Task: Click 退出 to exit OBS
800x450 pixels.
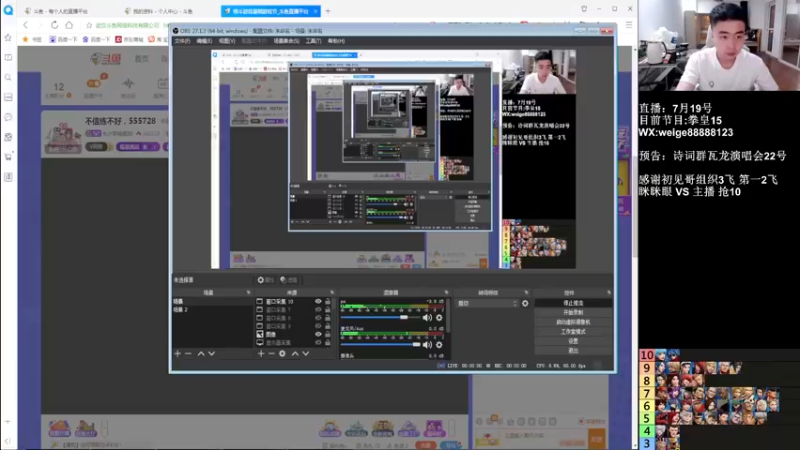Action: [x=573, y=351]
